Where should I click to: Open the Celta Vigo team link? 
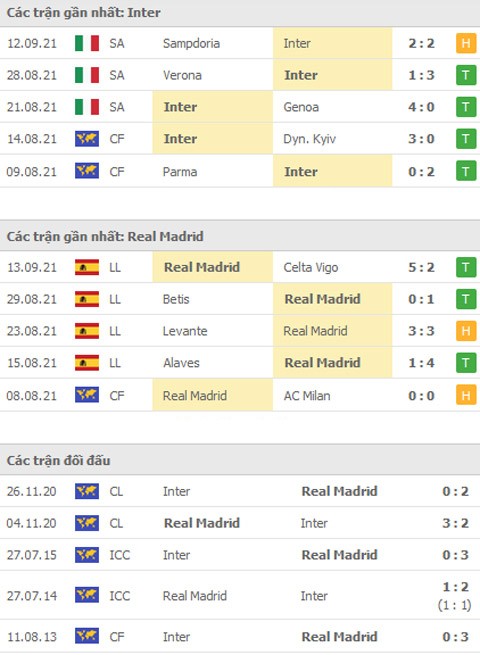311,267
